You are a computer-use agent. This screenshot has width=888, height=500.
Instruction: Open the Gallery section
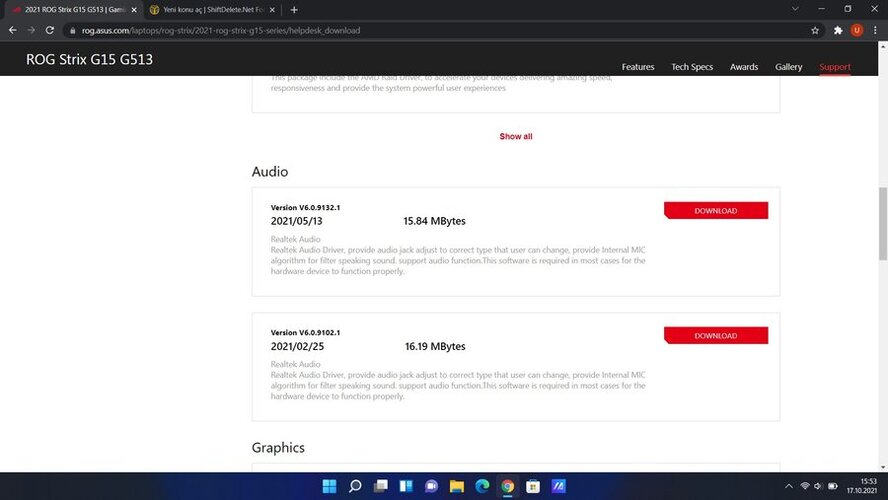(x=788, y=67)
